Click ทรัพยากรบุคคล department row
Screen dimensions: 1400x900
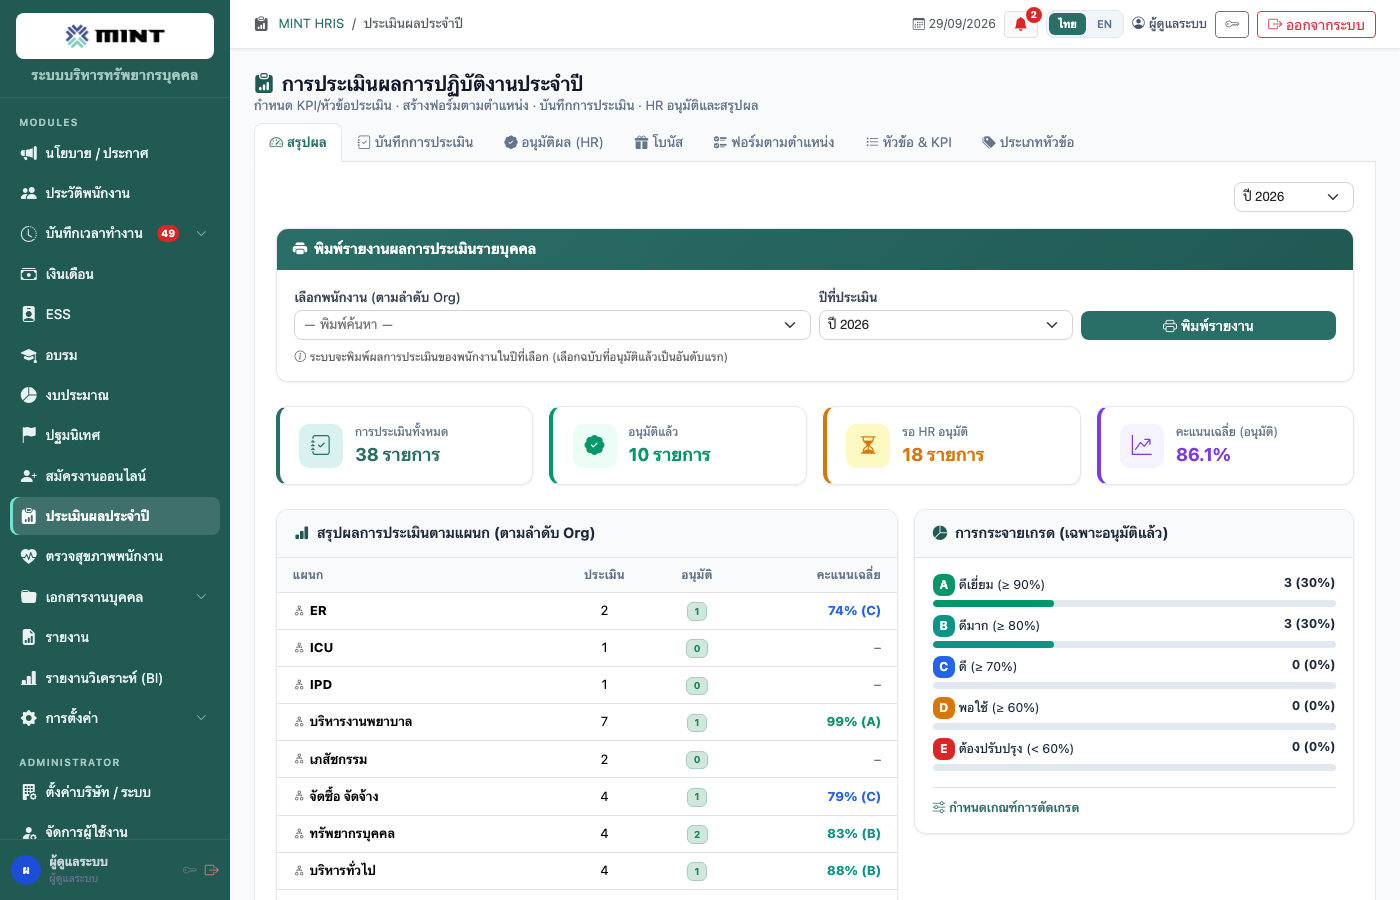pyautogui.click(x=587, y=834)
